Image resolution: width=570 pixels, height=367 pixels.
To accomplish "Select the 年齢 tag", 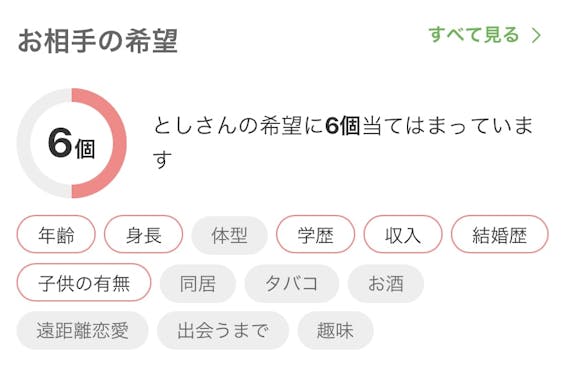I will [x=56, y=234].
